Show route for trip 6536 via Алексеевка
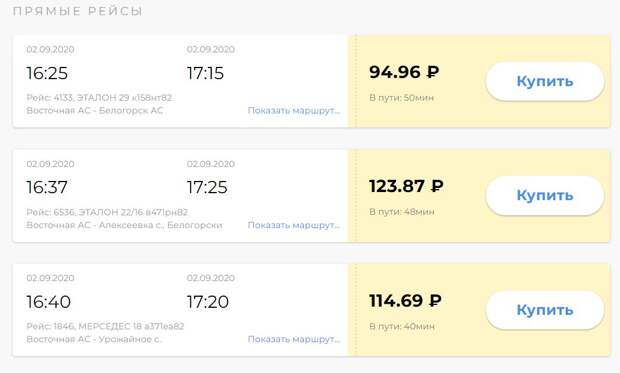620x373 pixels. pos(294,225)
